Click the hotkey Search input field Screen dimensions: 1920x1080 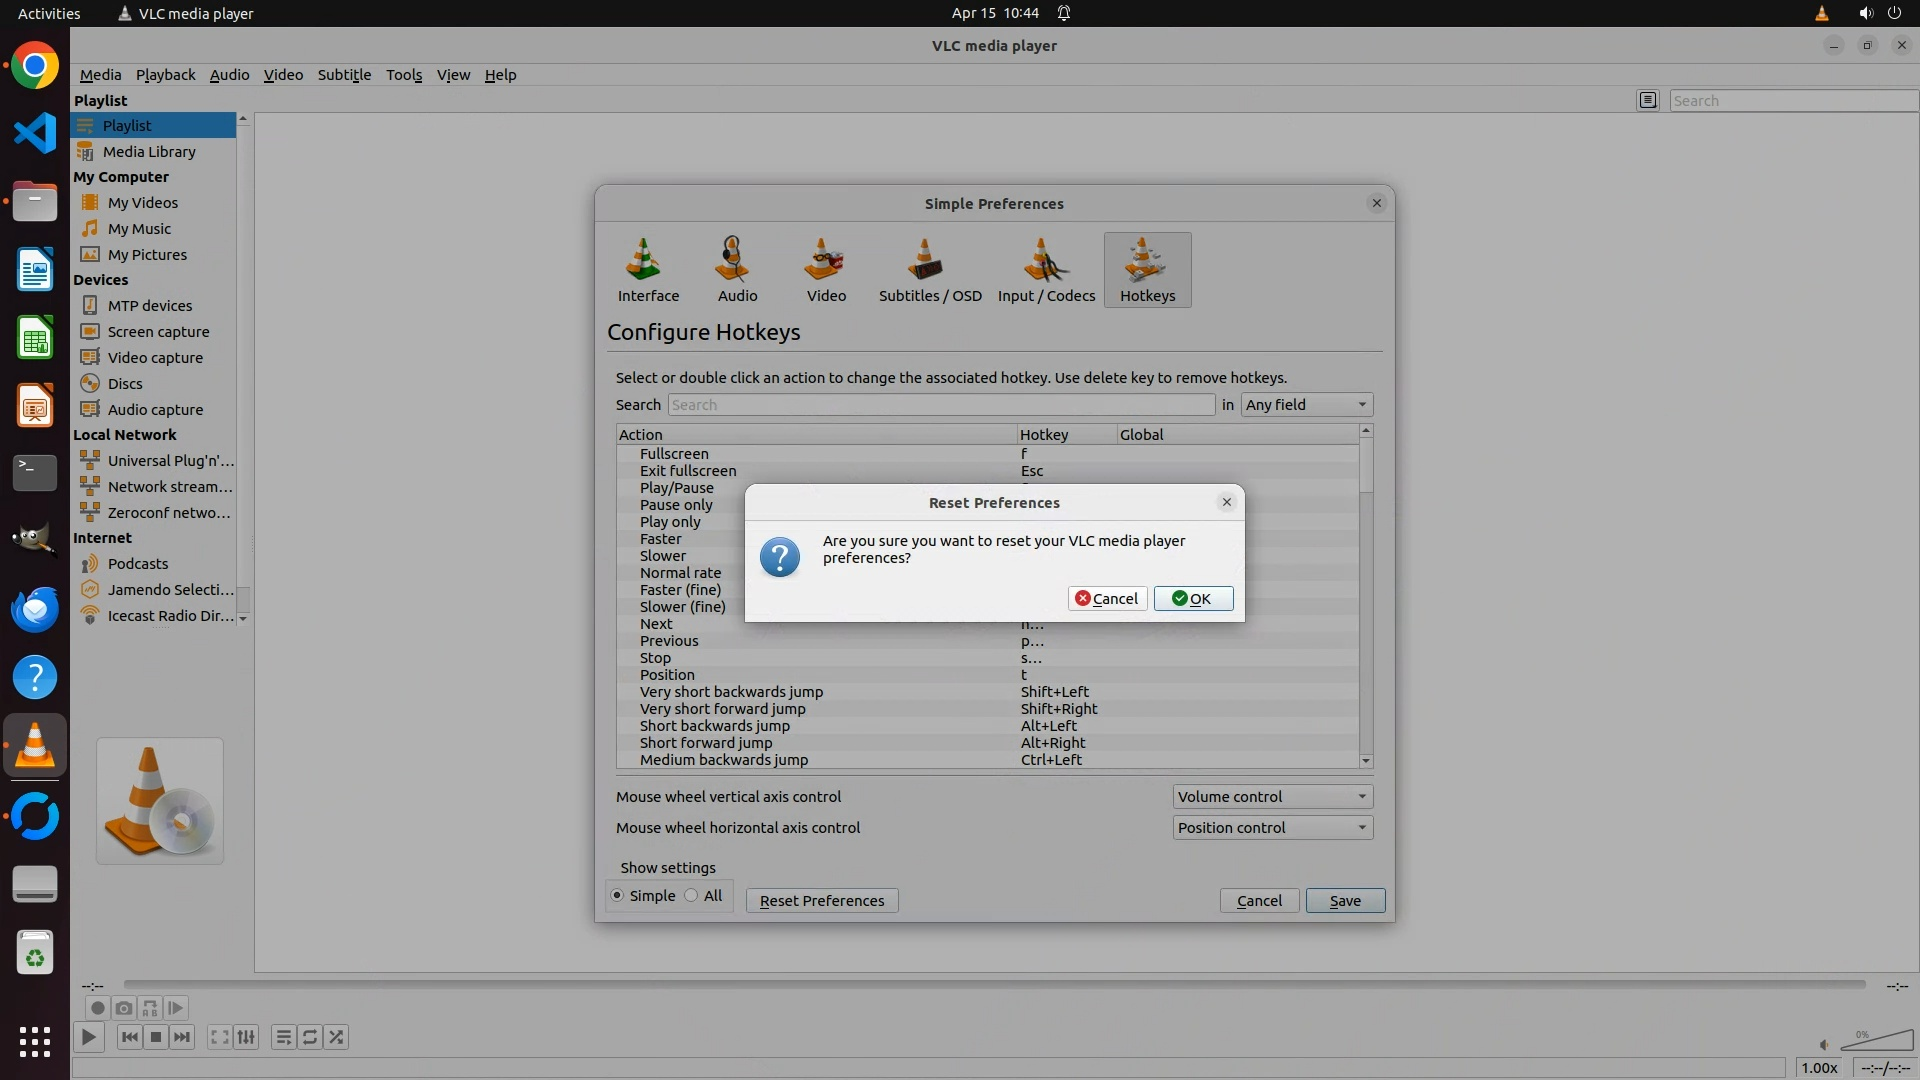tap(940, 405)
